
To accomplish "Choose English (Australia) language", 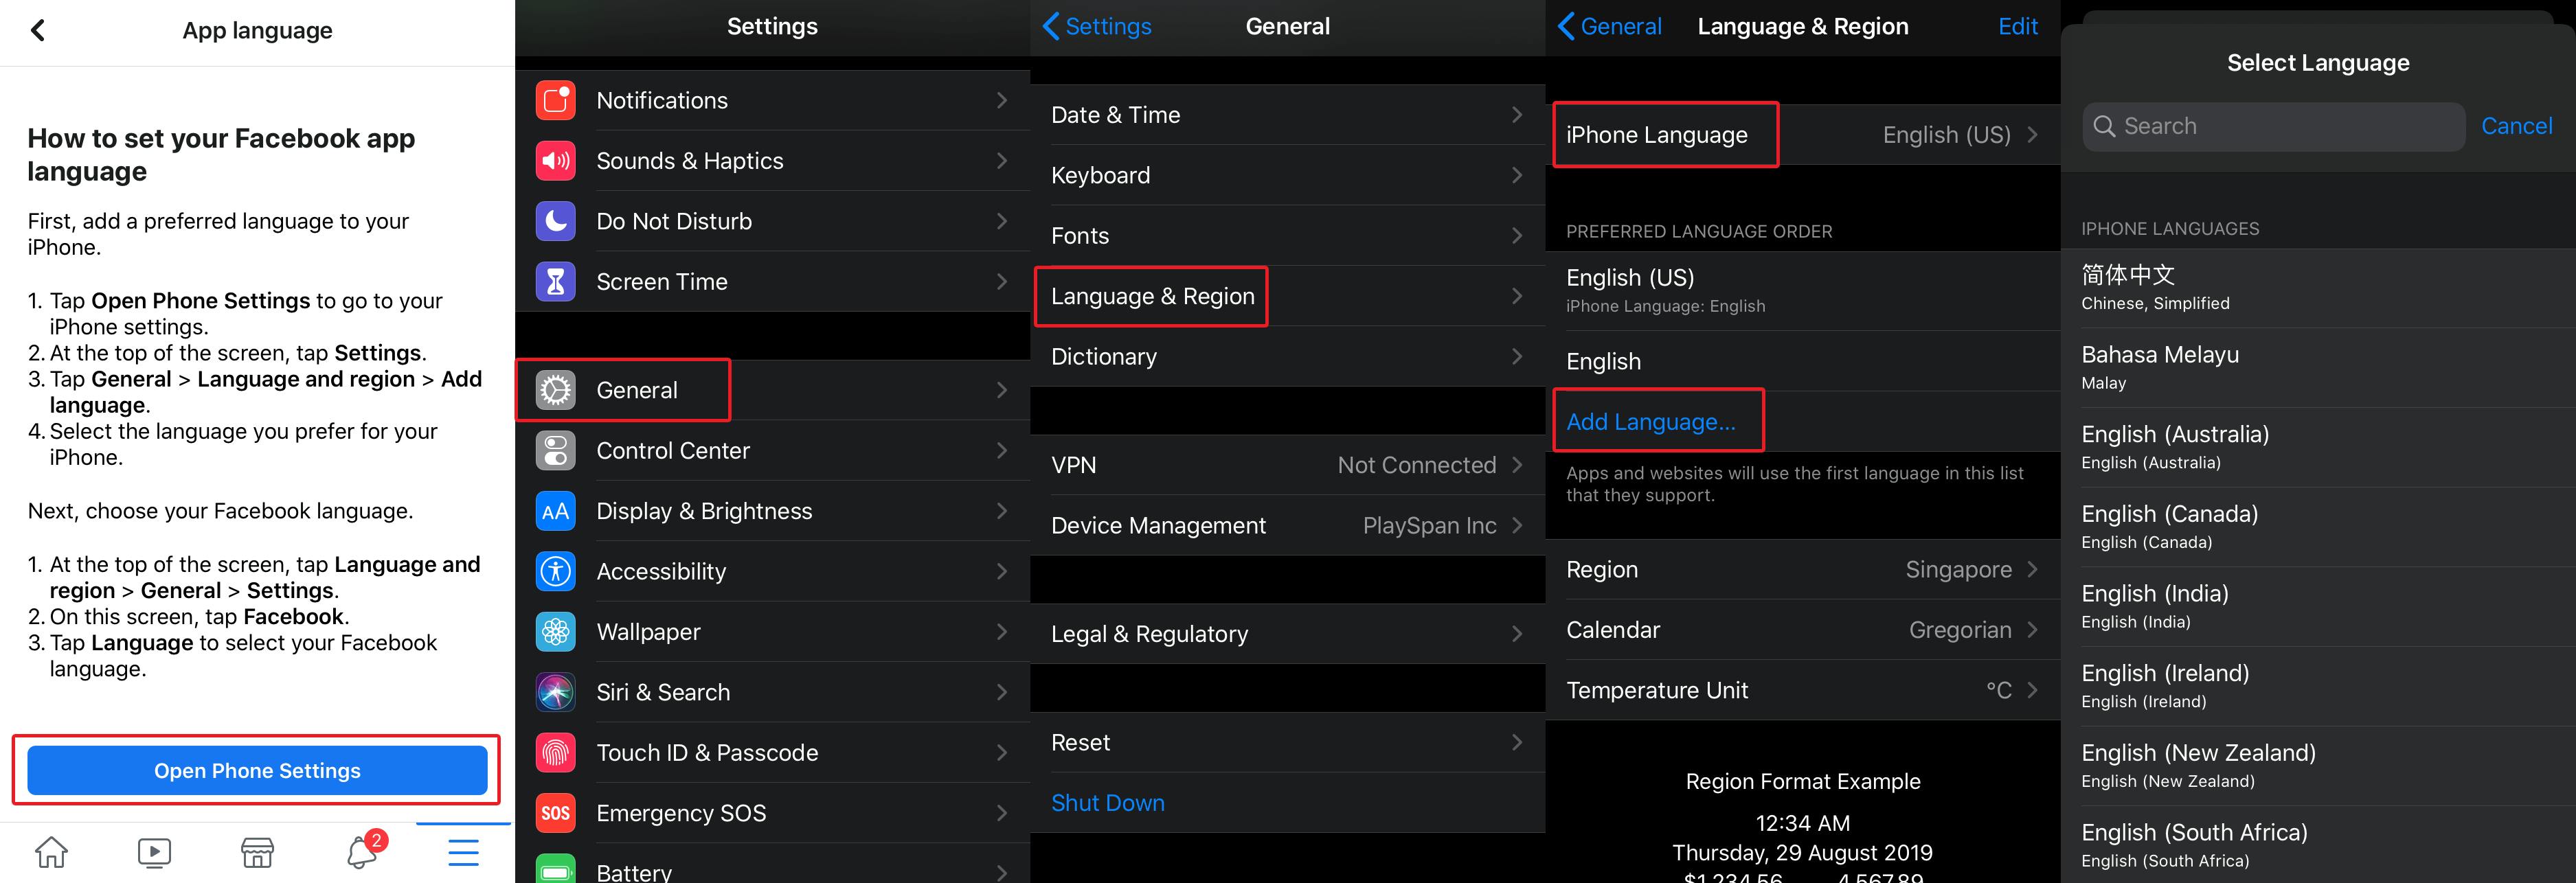I will tap(2318, 447).
